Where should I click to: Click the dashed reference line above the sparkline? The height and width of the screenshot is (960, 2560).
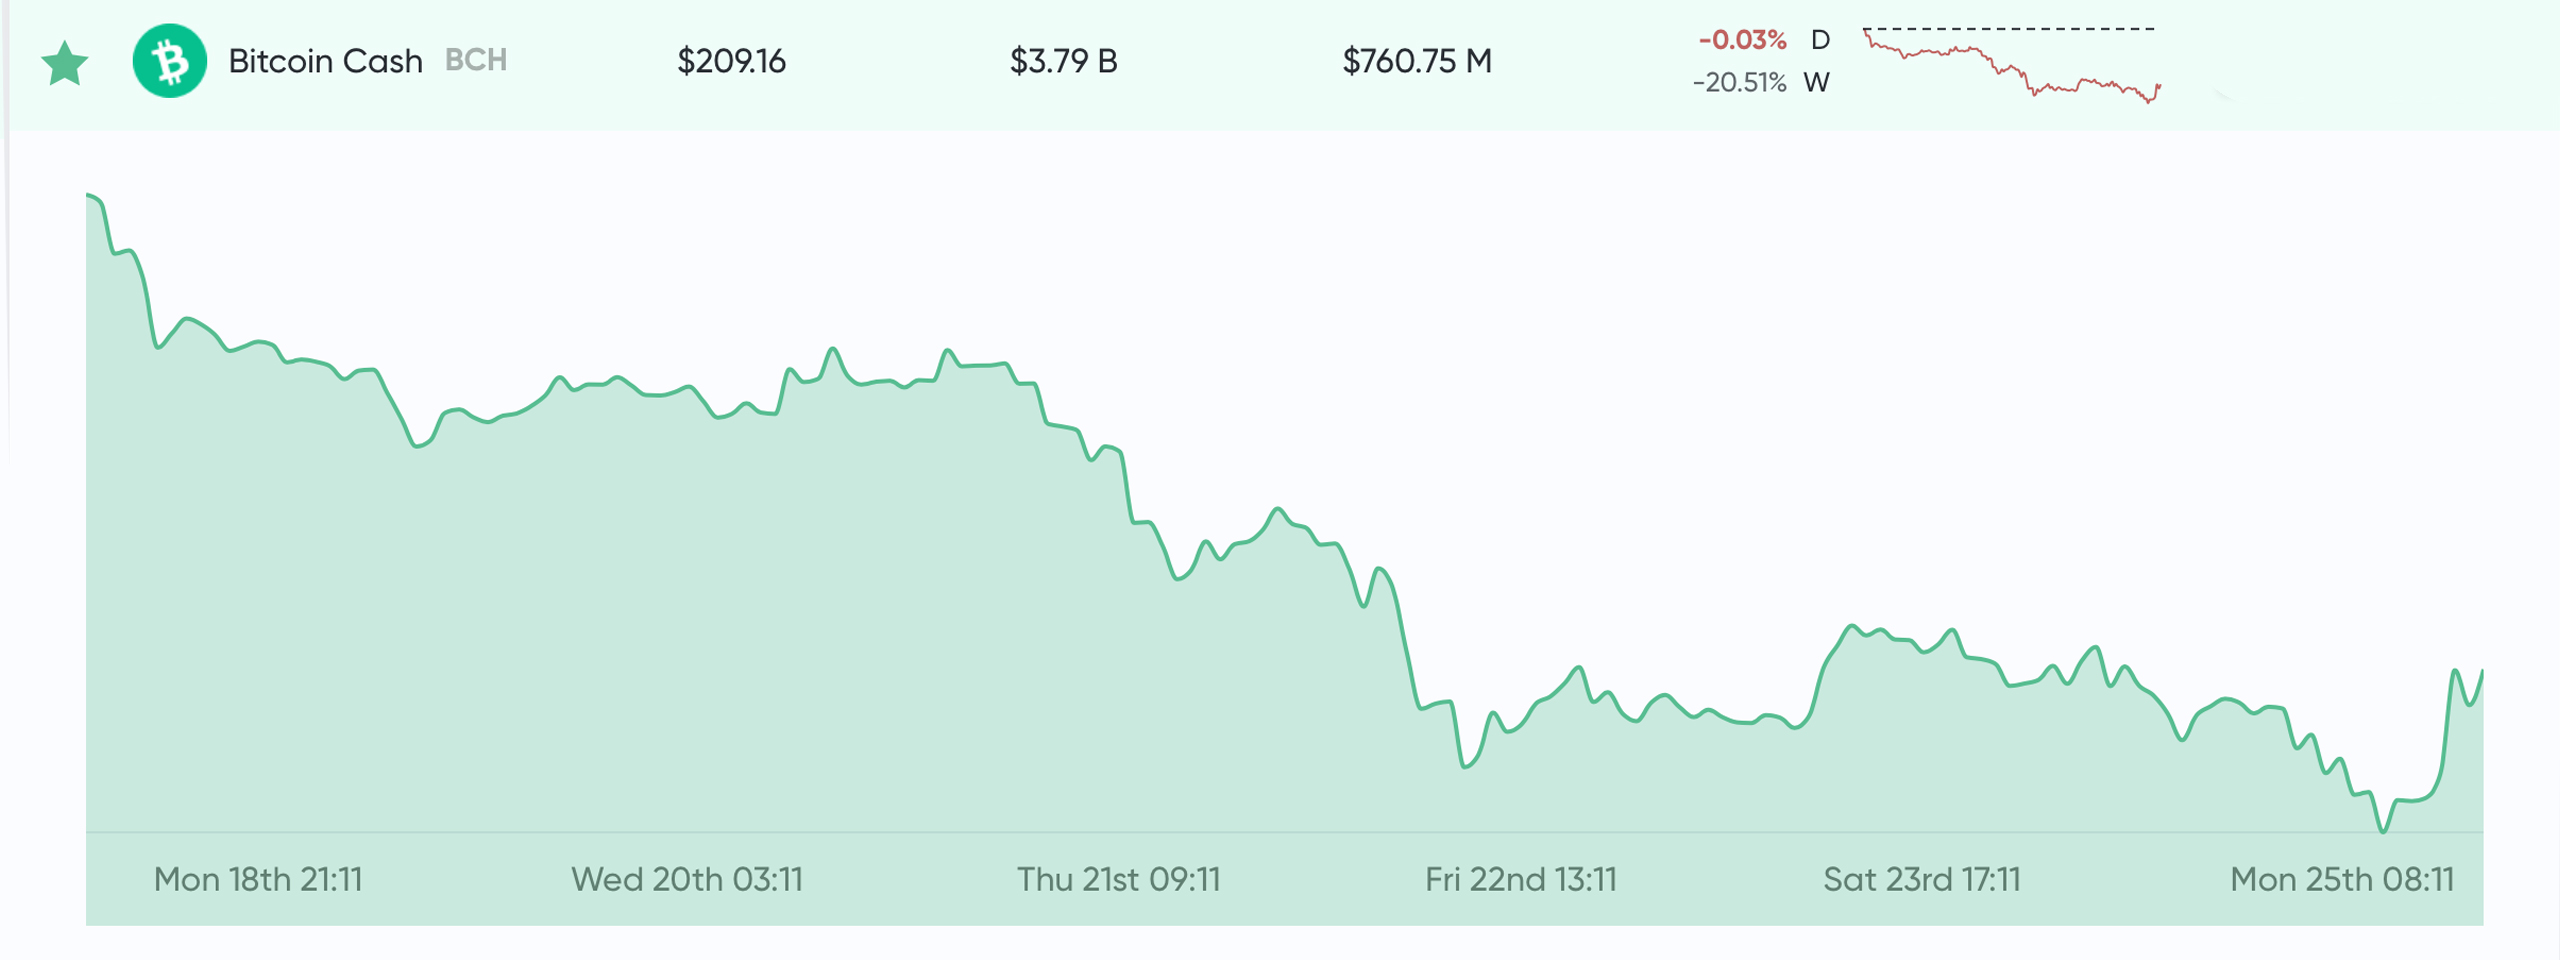pos(2010,29)
